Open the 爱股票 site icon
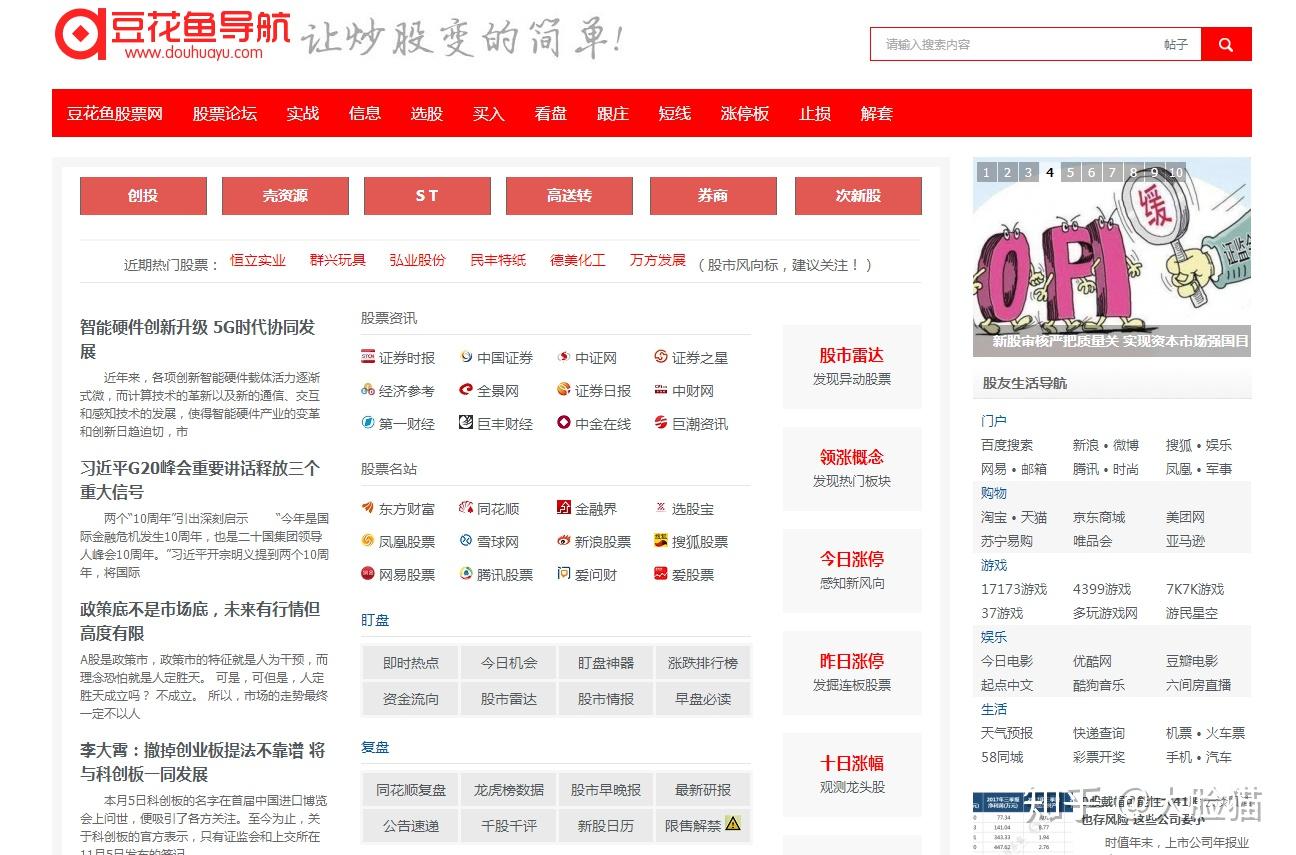Image resolution: width=1296 pixels, height=855 pixels. pos(661,574)
